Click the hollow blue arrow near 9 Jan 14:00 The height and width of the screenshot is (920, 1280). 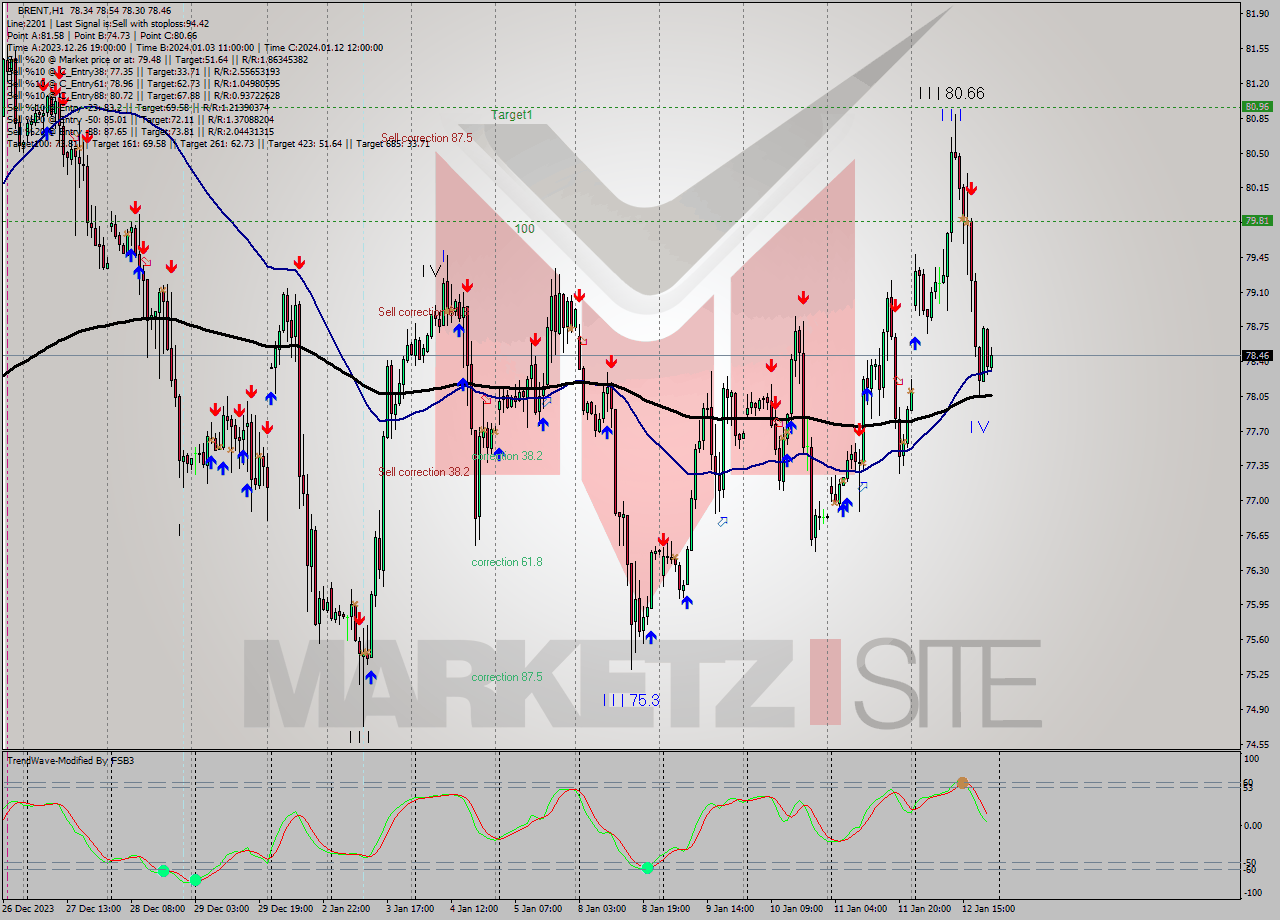723,521
